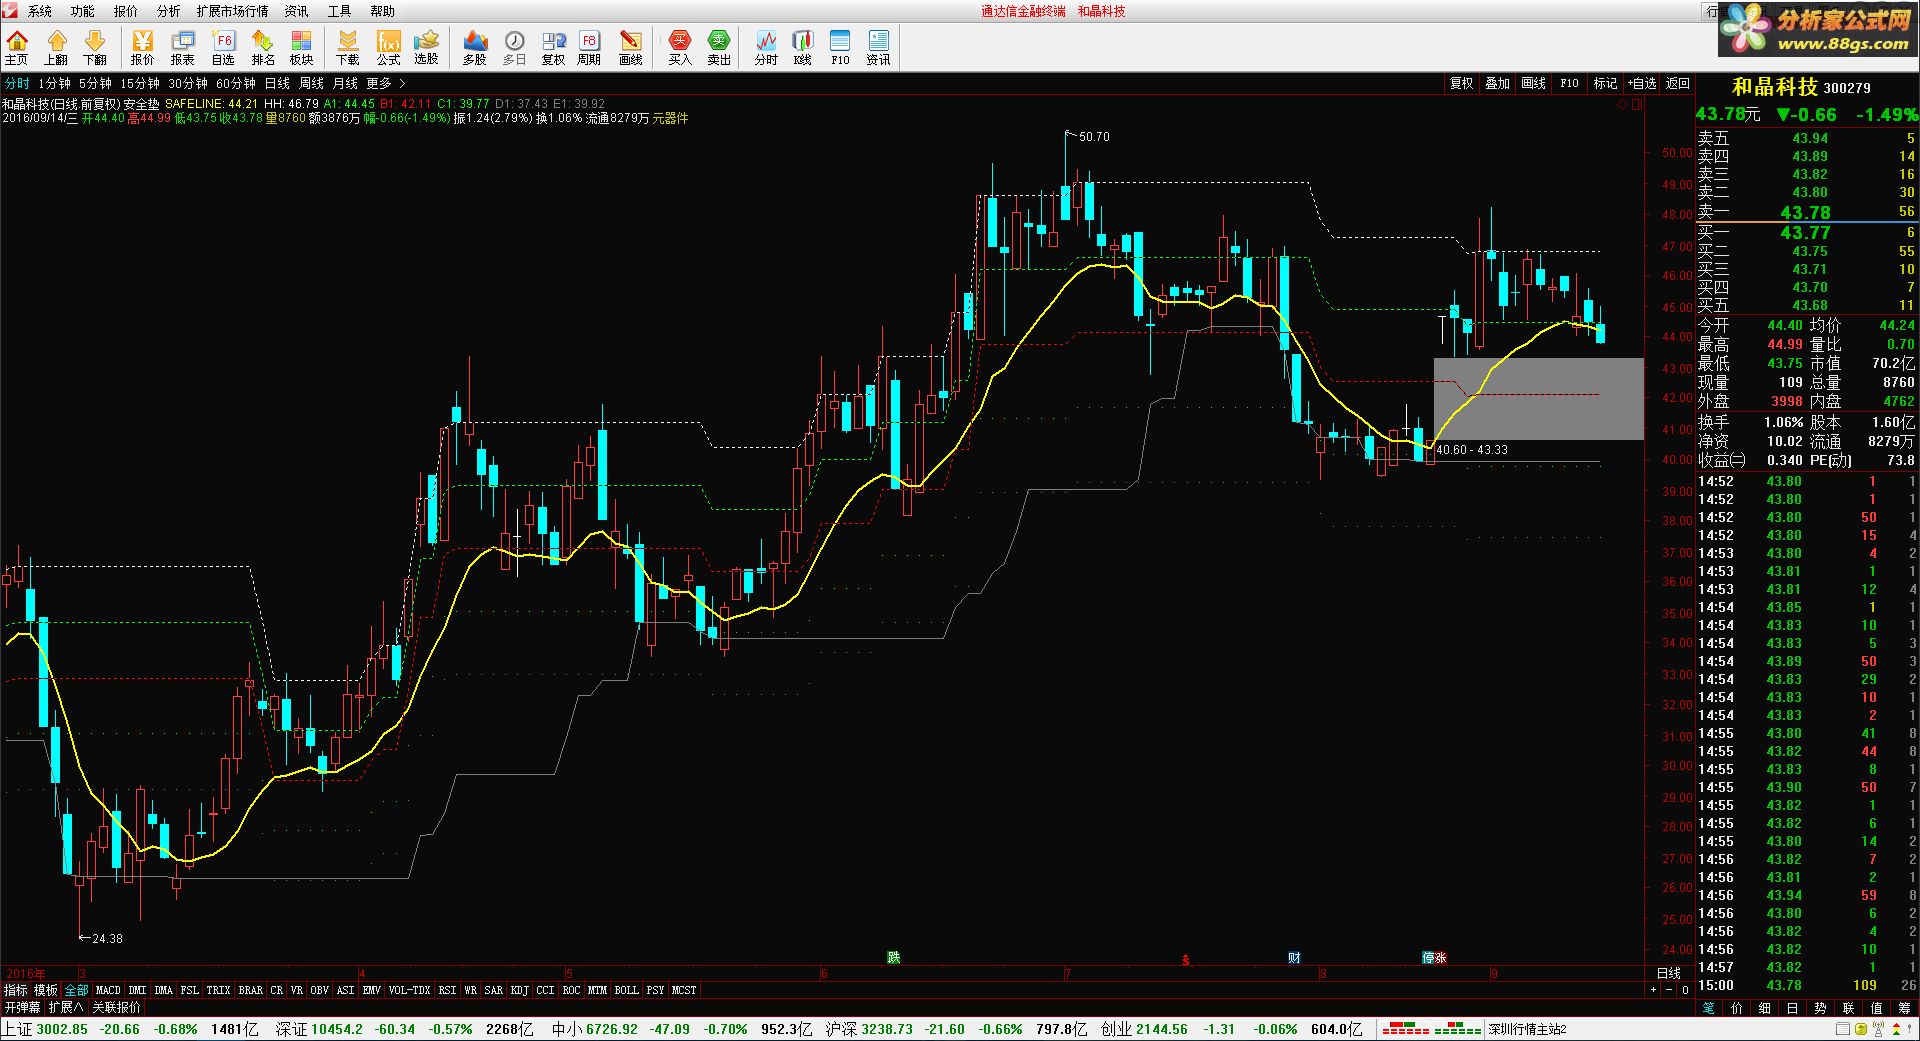Image resolution: width=1920 pixels, height=1041 pixels.
Task: Click the 标记 mark button
Action: click(x=1605, y=84)
